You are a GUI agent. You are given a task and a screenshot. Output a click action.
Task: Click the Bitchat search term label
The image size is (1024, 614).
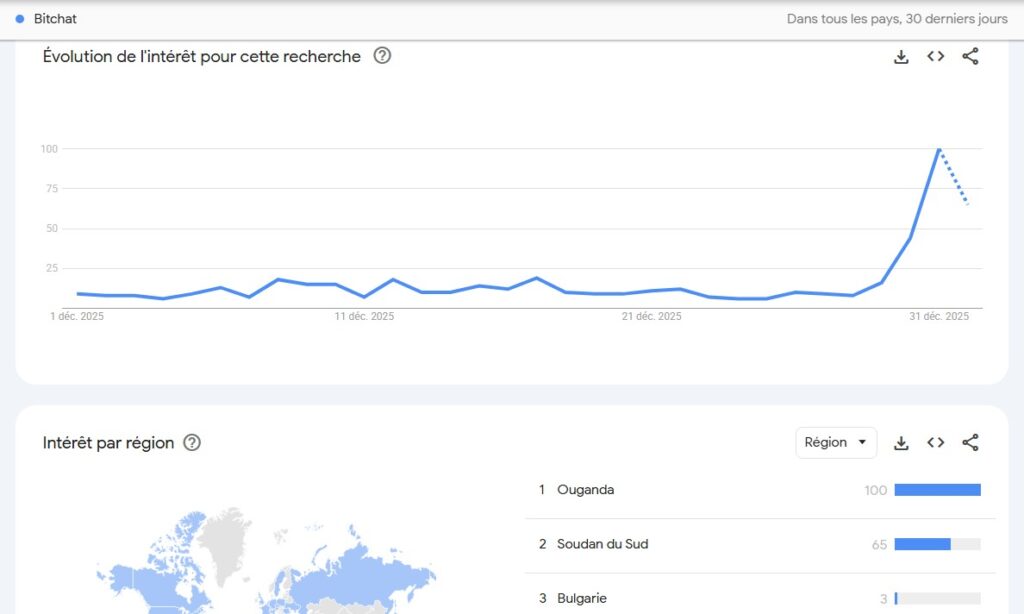click(x=55, y=19)
